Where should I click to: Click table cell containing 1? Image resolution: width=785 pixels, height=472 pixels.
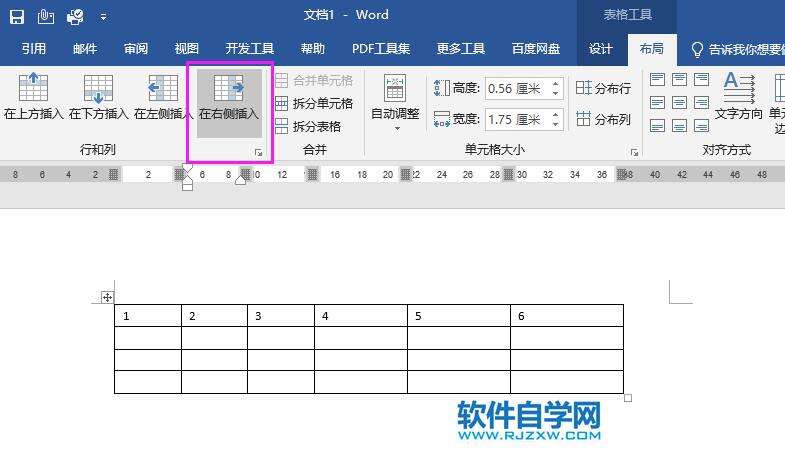(148, 316)
